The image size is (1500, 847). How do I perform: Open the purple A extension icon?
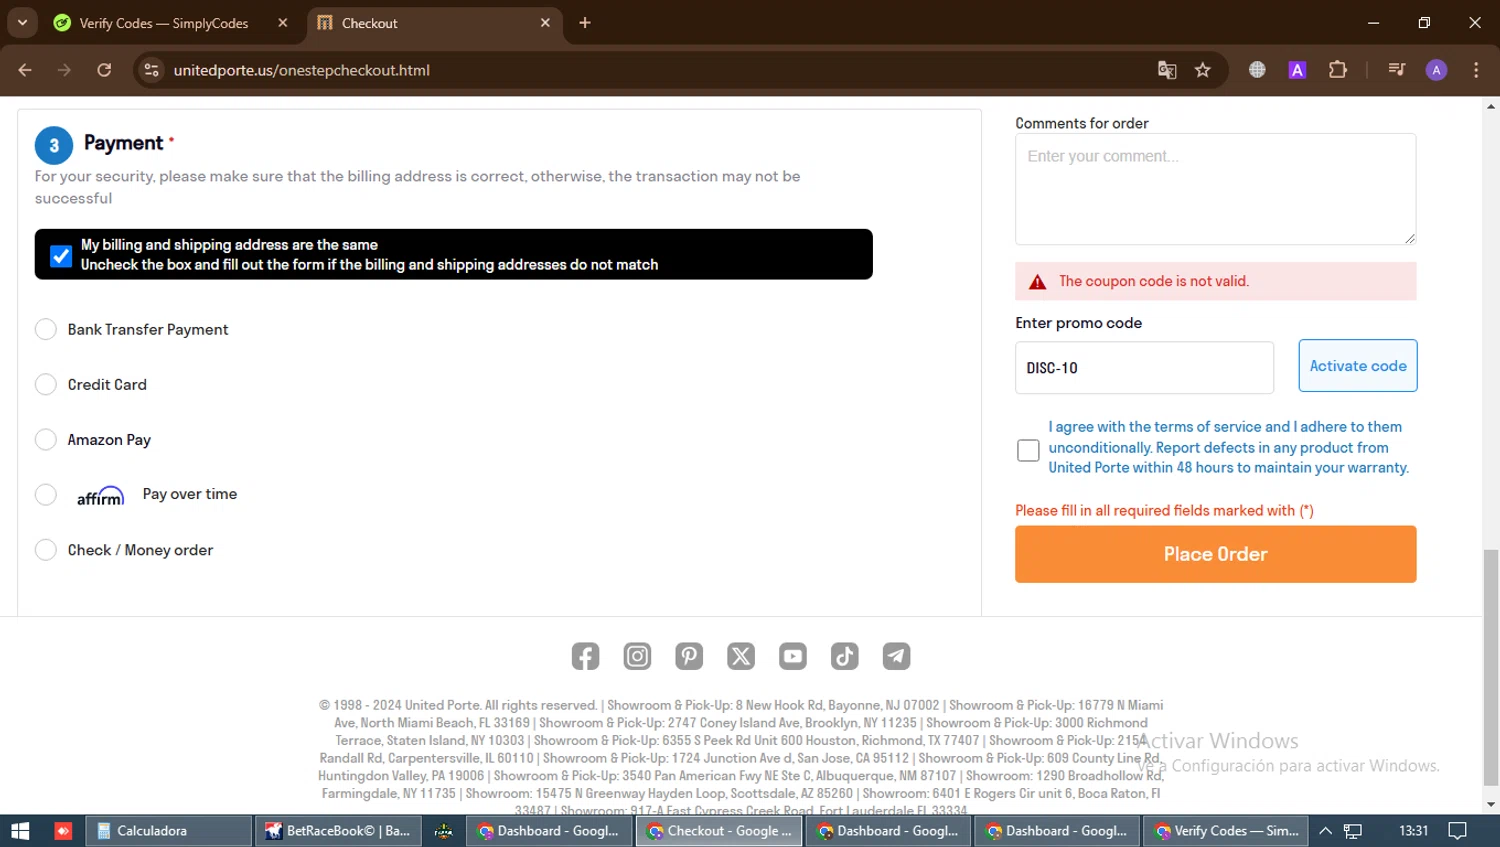pyautogui.click(x=1297, y=70)
